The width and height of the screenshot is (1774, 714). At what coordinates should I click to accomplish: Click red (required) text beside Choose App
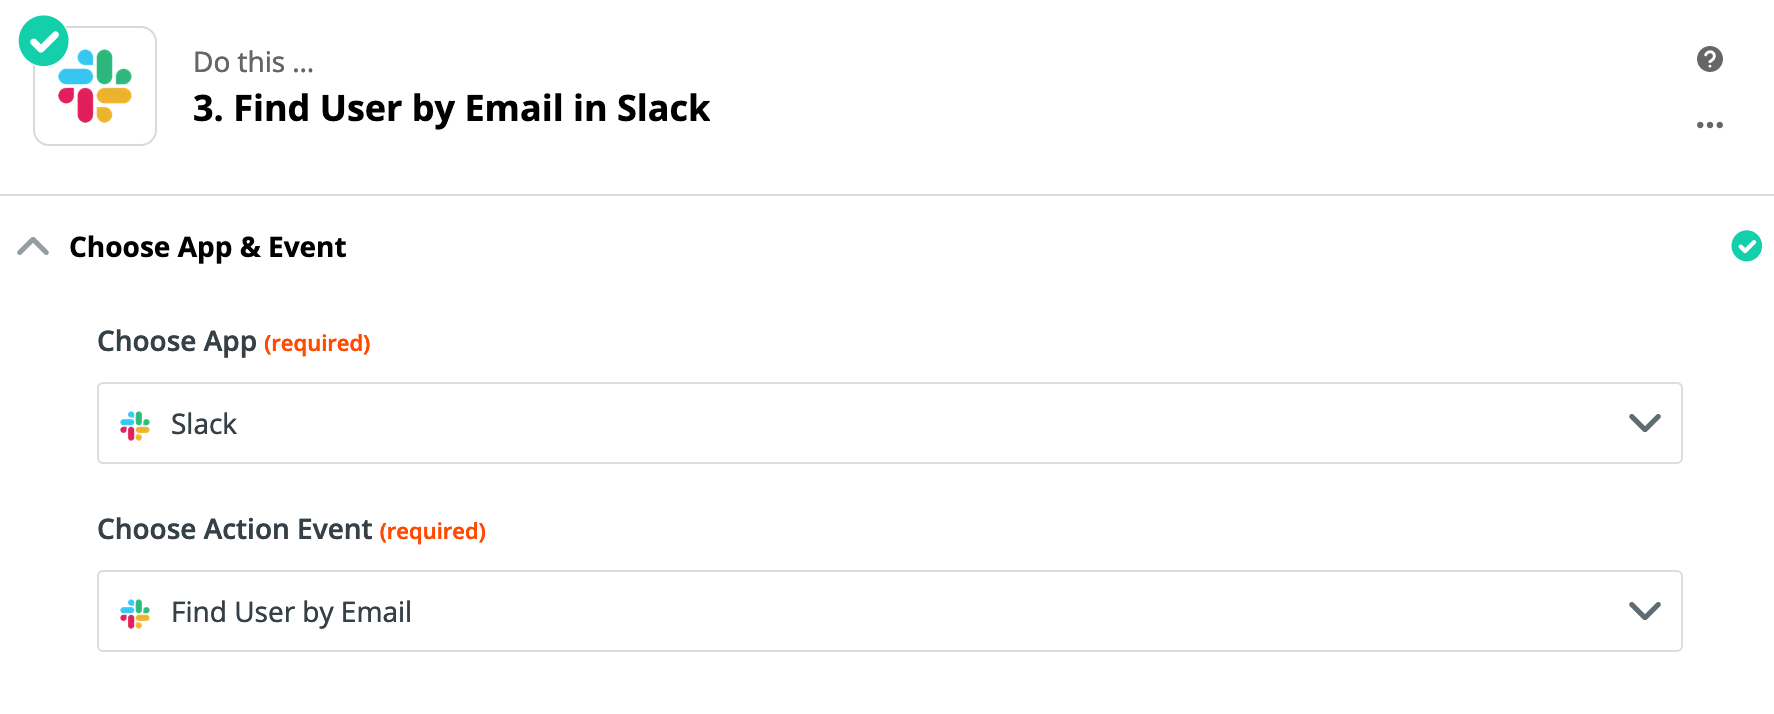click(317, 343)
